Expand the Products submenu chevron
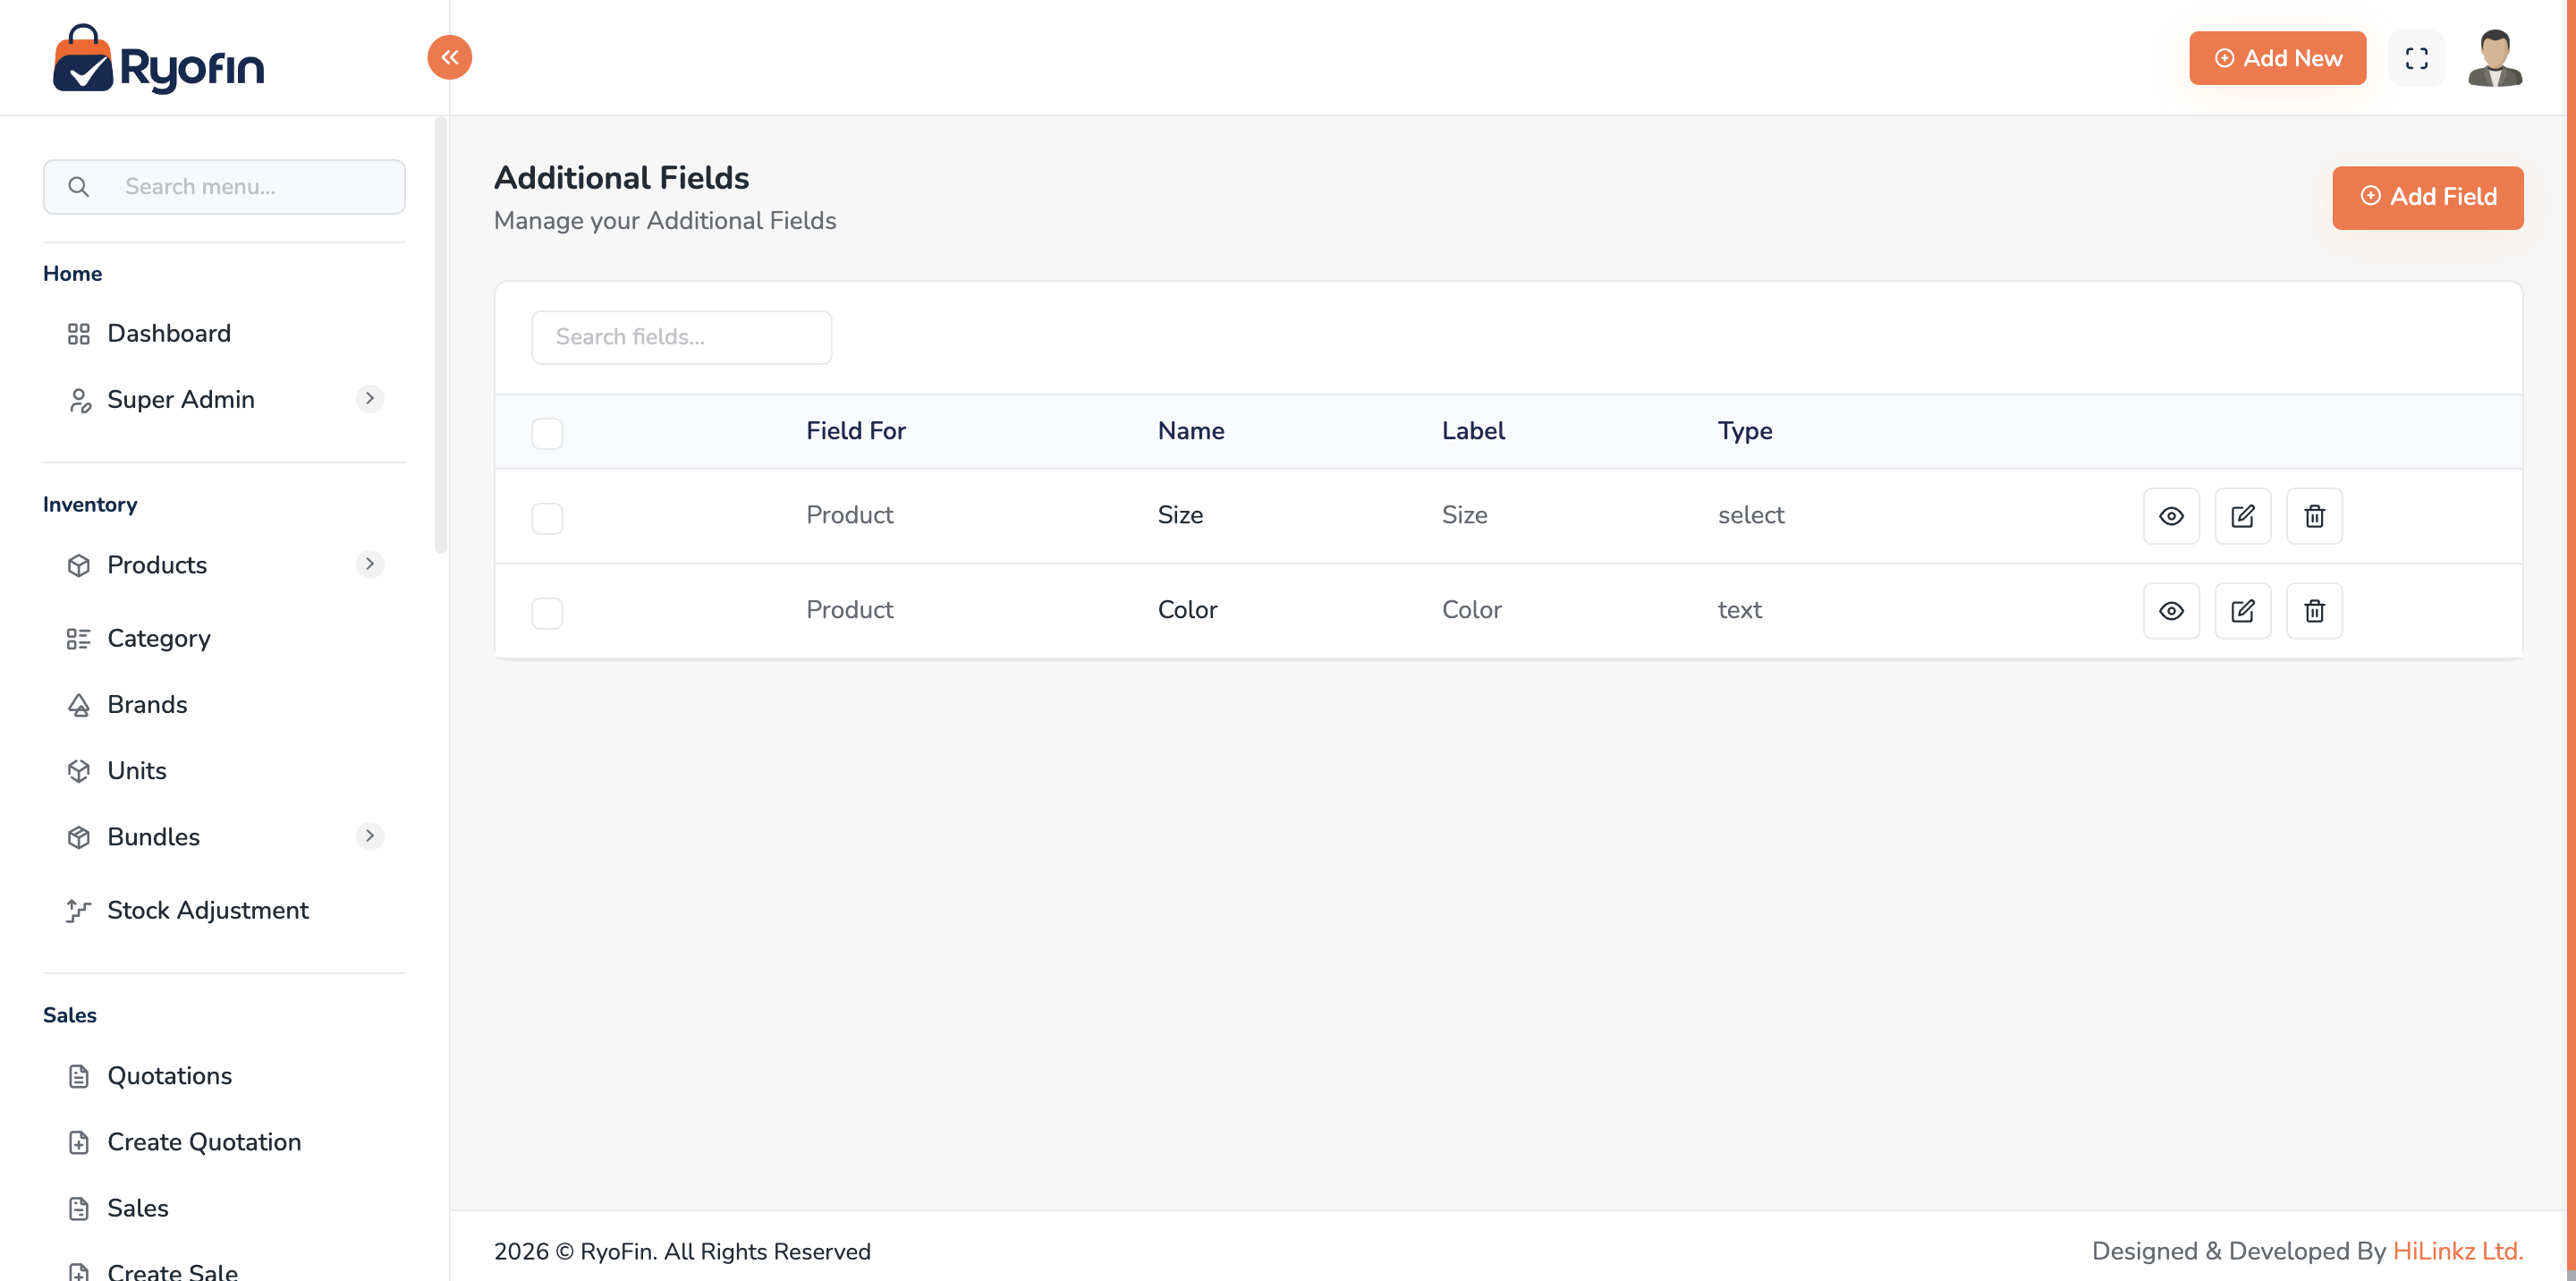 (x=370, y=565)
